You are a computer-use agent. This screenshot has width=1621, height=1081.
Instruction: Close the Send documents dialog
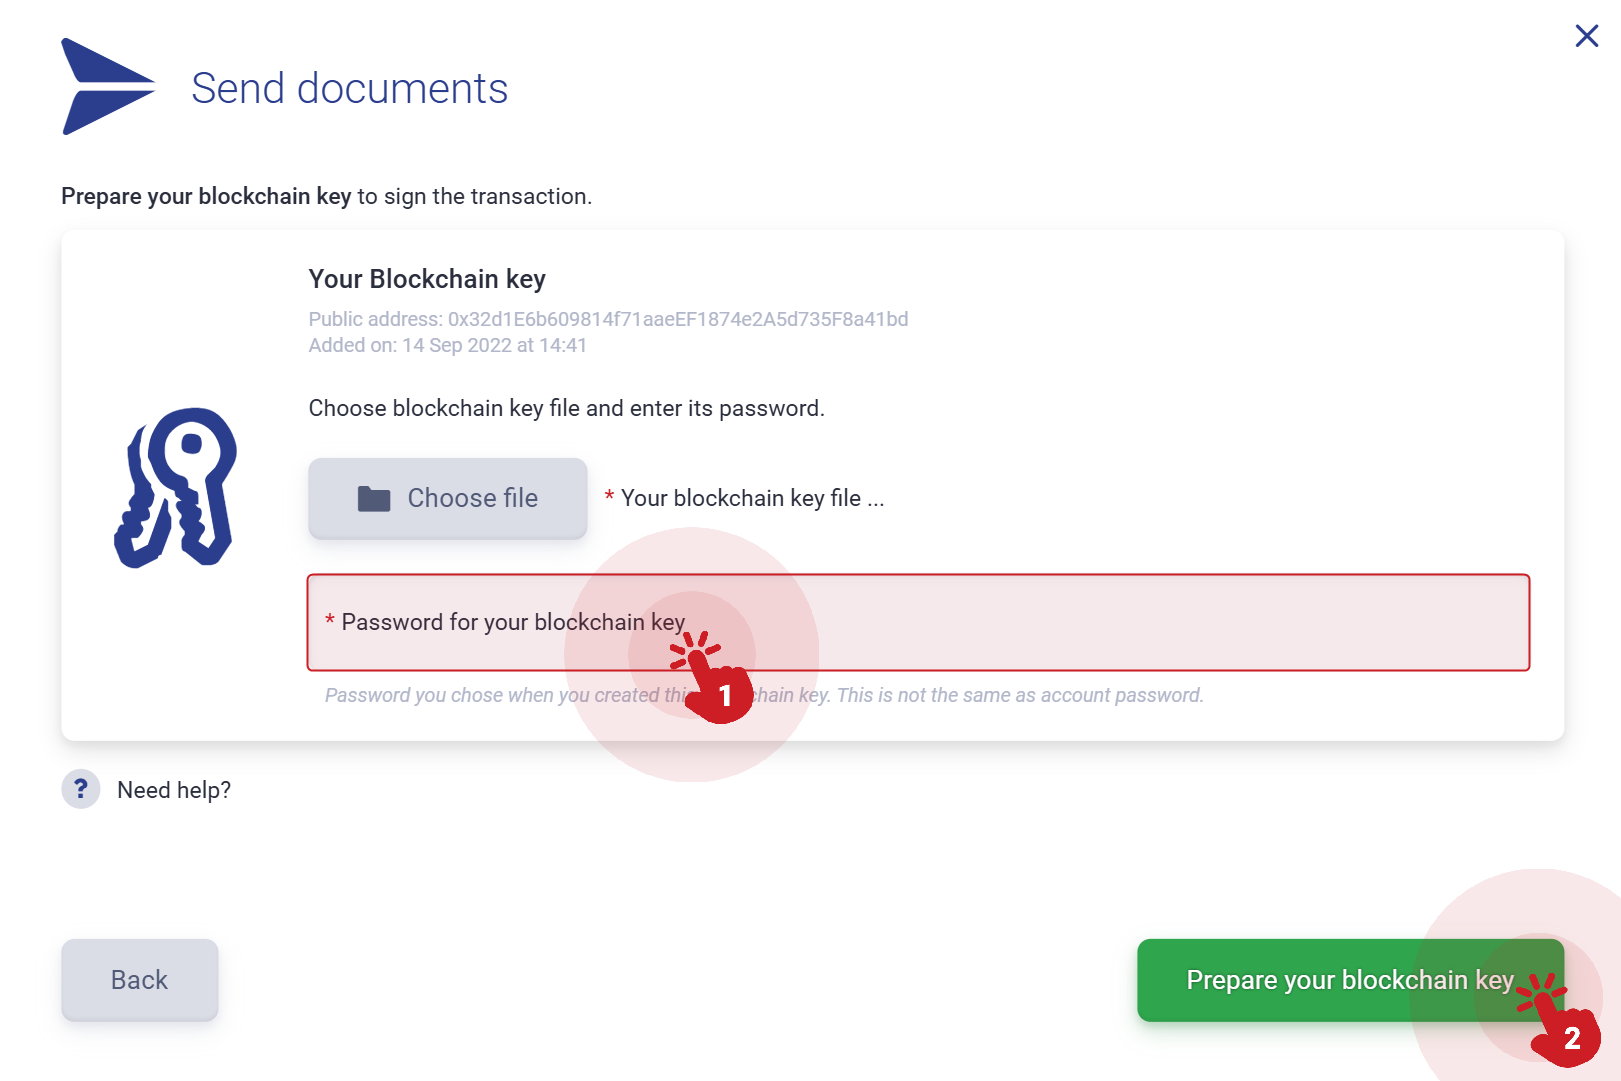tap(1586, 36)
